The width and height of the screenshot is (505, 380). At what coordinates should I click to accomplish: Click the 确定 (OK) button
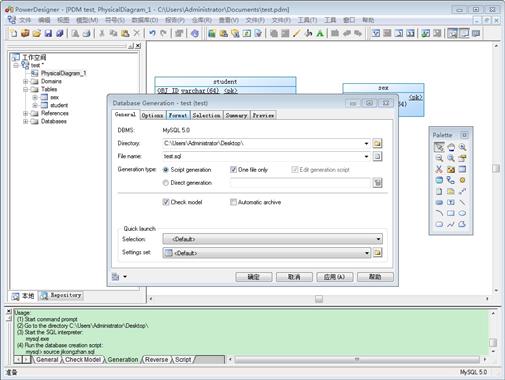(254, 277)
